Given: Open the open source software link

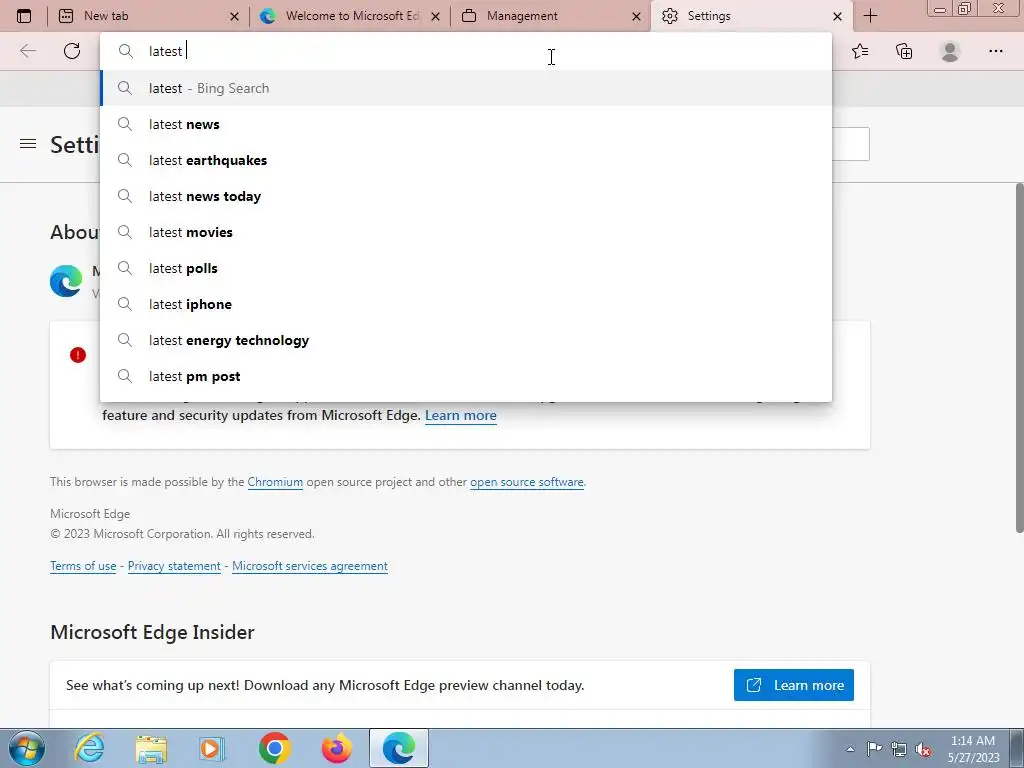Looking at the screenshot, I should coord(526,482).
